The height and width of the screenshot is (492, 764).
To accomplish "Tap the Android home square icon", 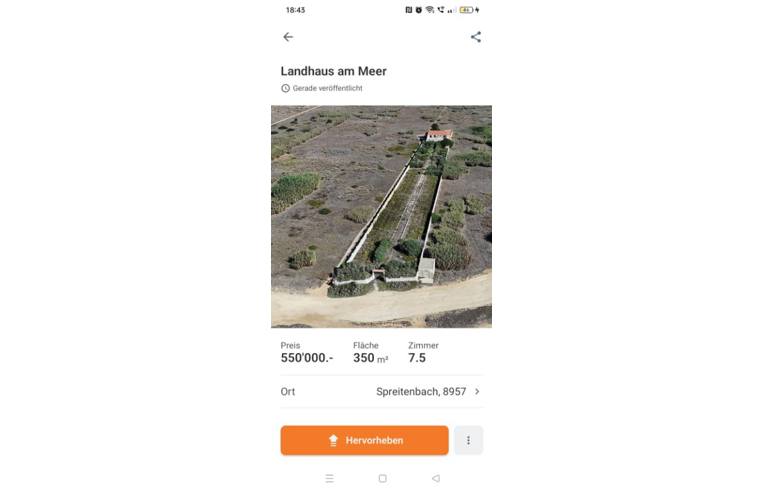I will pyautogui.click(x=382, y=478).
